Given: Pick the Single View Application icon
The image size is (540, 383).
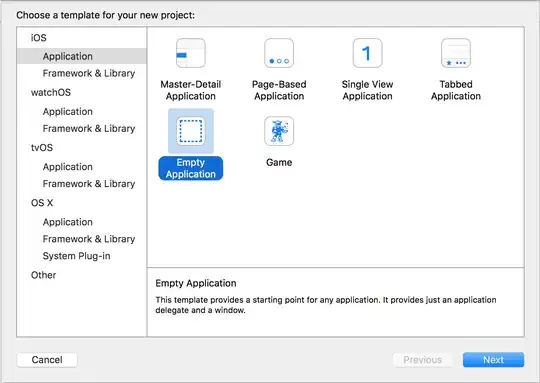Looking at the screenshot, I should pyautogui.click(x=367, y=53).
